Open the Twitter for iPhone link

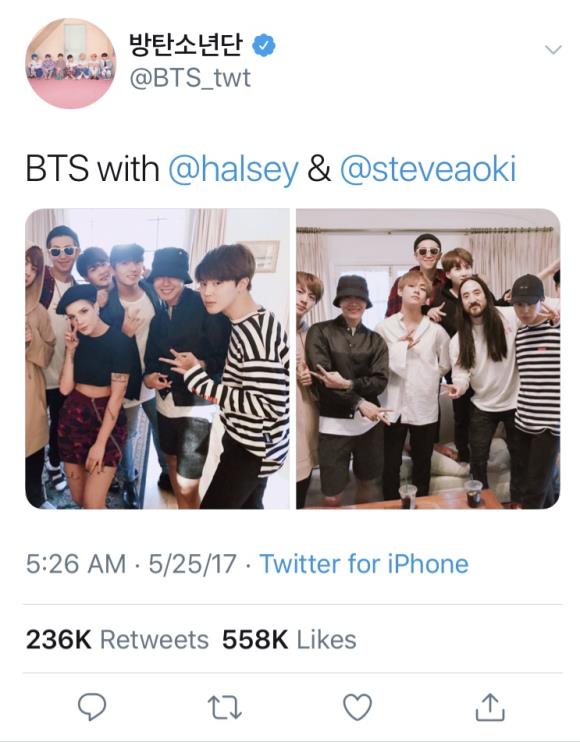coord(364,564)
